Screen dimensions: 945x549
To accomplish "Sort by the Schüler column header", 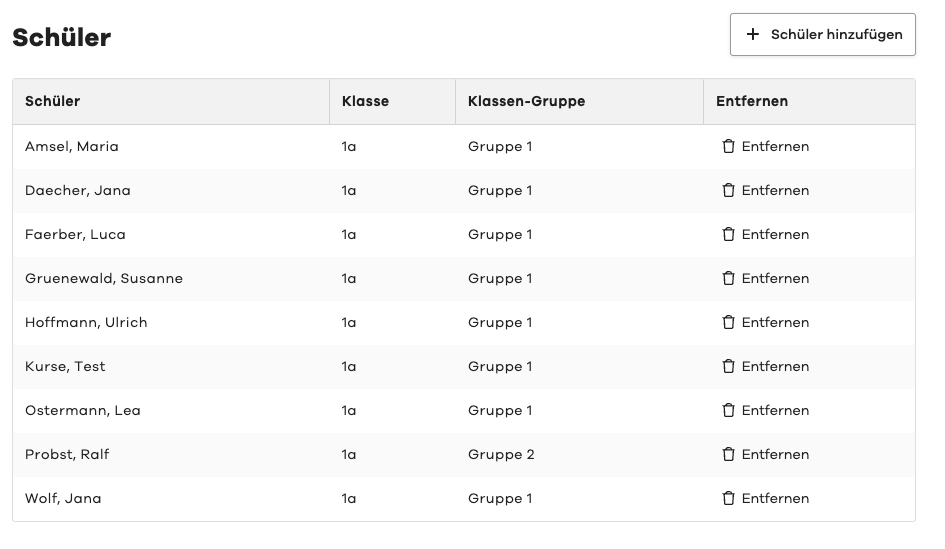I will pos(53,101).
